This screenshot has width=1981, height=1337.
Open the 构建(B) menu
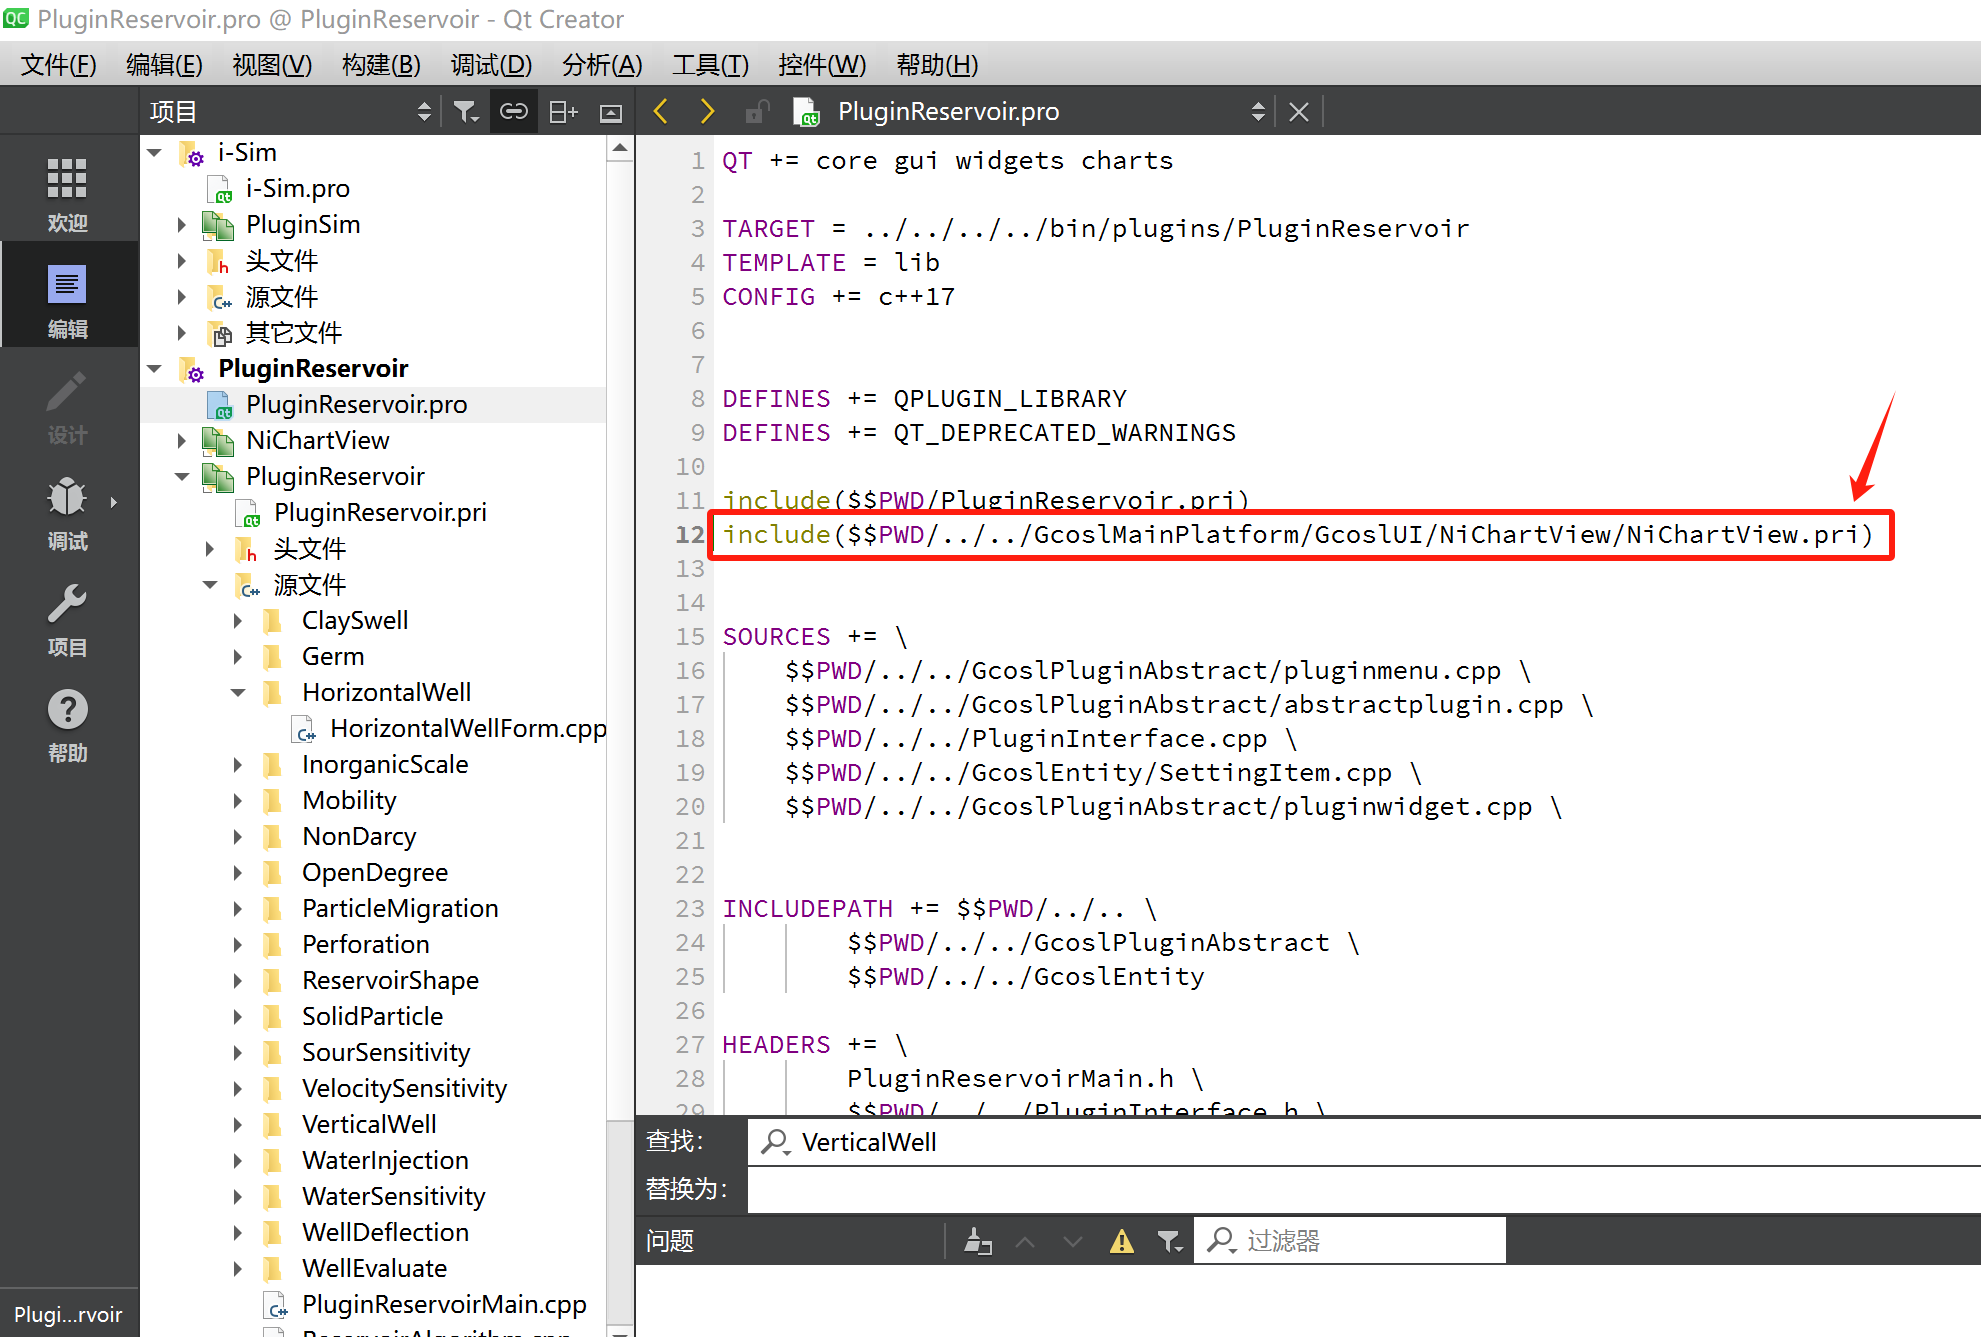pyautogui.click(x=380, y=65)
